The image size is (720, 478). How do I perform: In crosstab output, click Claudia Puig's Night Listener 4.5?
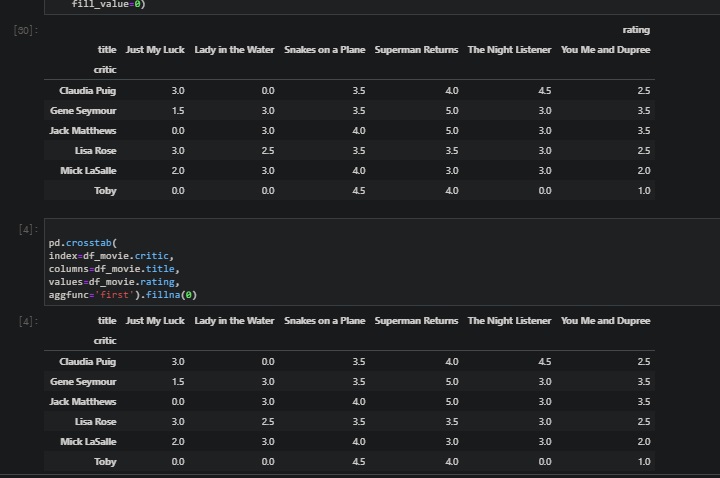point(545,361)
